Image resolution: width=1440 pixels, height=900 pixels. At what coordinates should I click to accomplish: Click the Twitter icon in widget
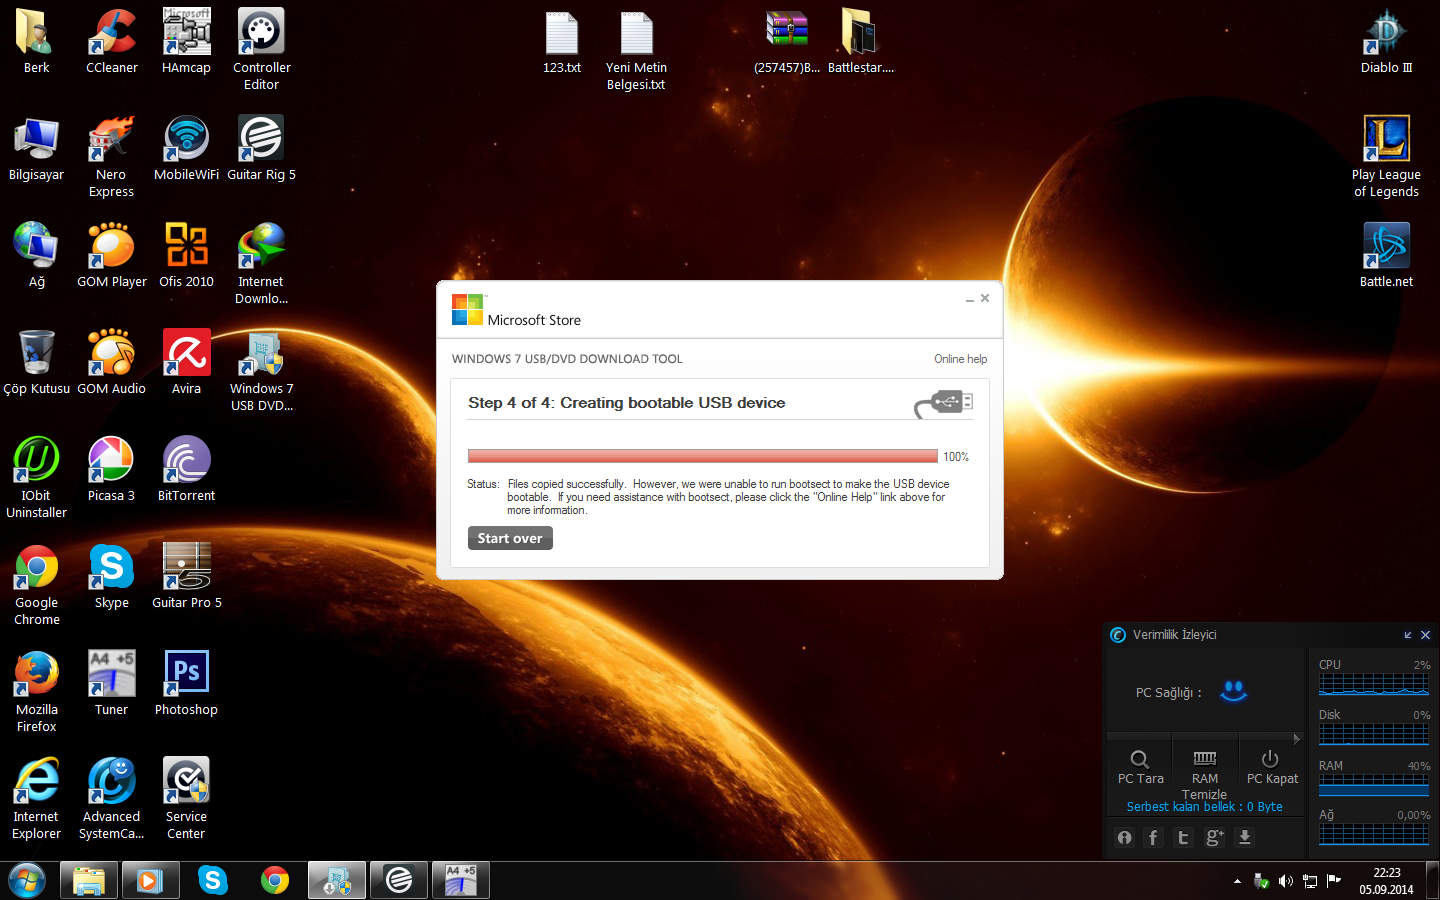pos(1183,838)
